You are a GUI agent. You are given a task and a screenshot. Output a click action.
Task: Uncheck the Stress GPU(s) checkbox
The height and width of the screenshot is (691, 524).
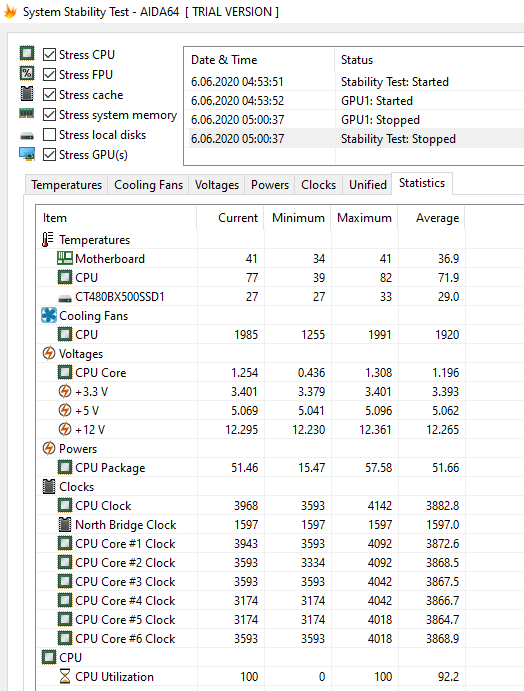point(49,155)
